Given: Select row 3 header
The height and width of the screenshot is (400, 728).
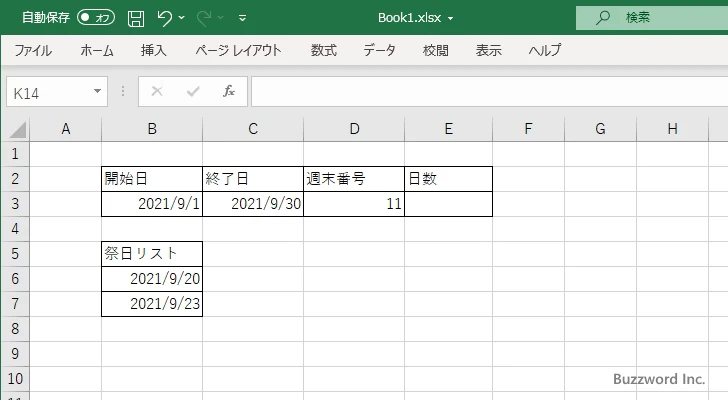Looking at the screenshot, I should (x=15, y=204).
